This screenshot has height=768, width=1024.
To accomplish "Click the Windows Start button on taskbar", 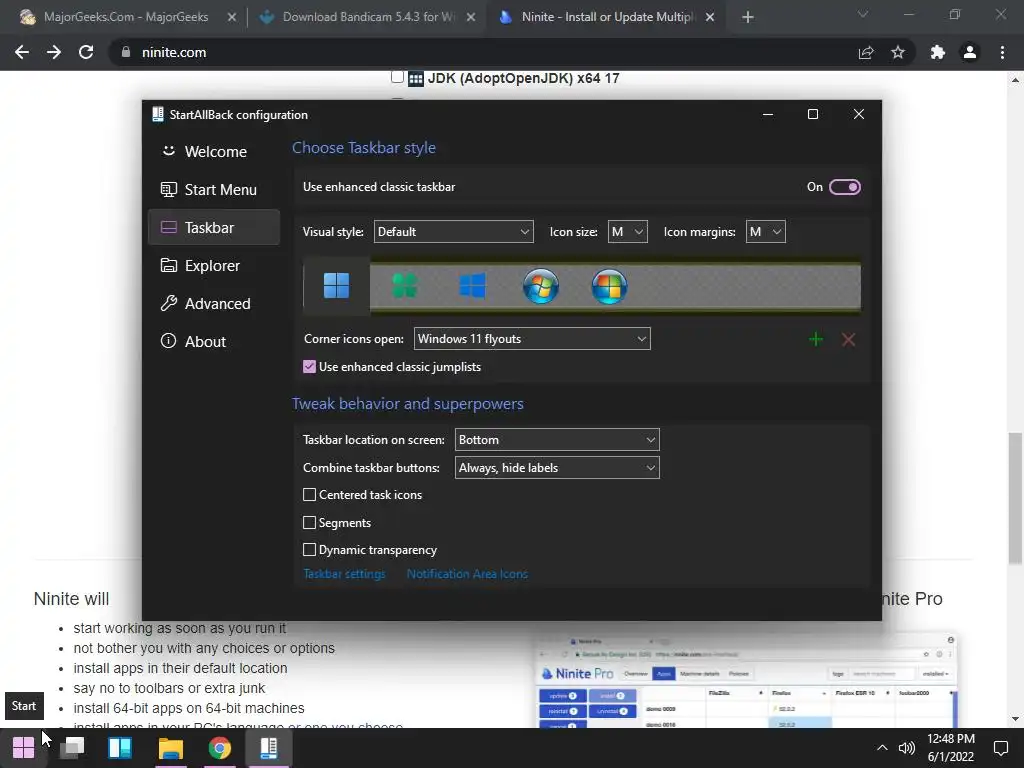I will tap(24, 748).
